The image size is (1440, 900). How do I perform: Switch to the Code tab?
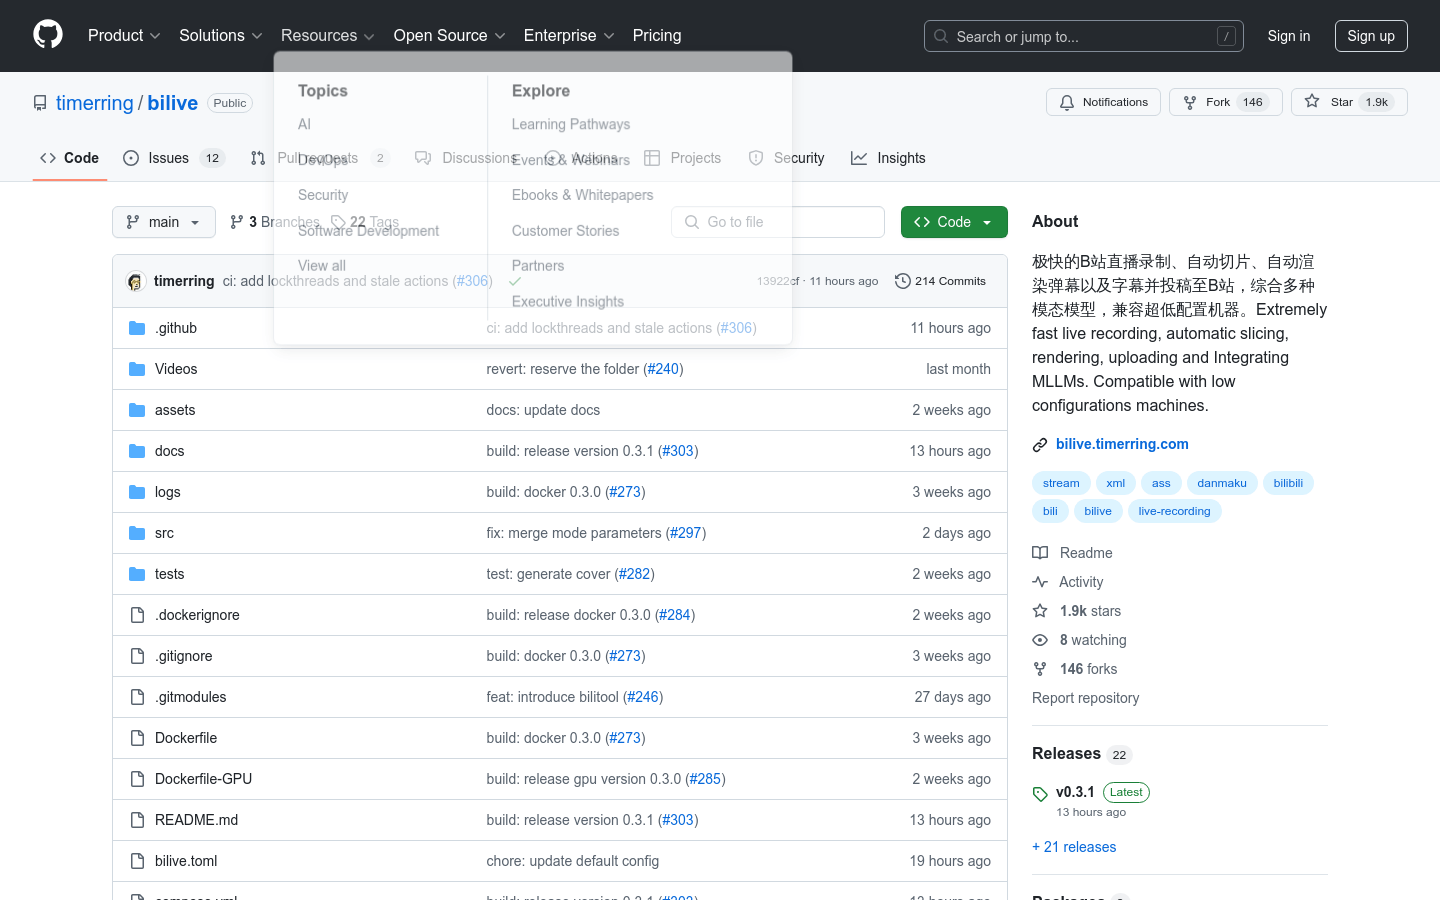[x=70, y=158]
